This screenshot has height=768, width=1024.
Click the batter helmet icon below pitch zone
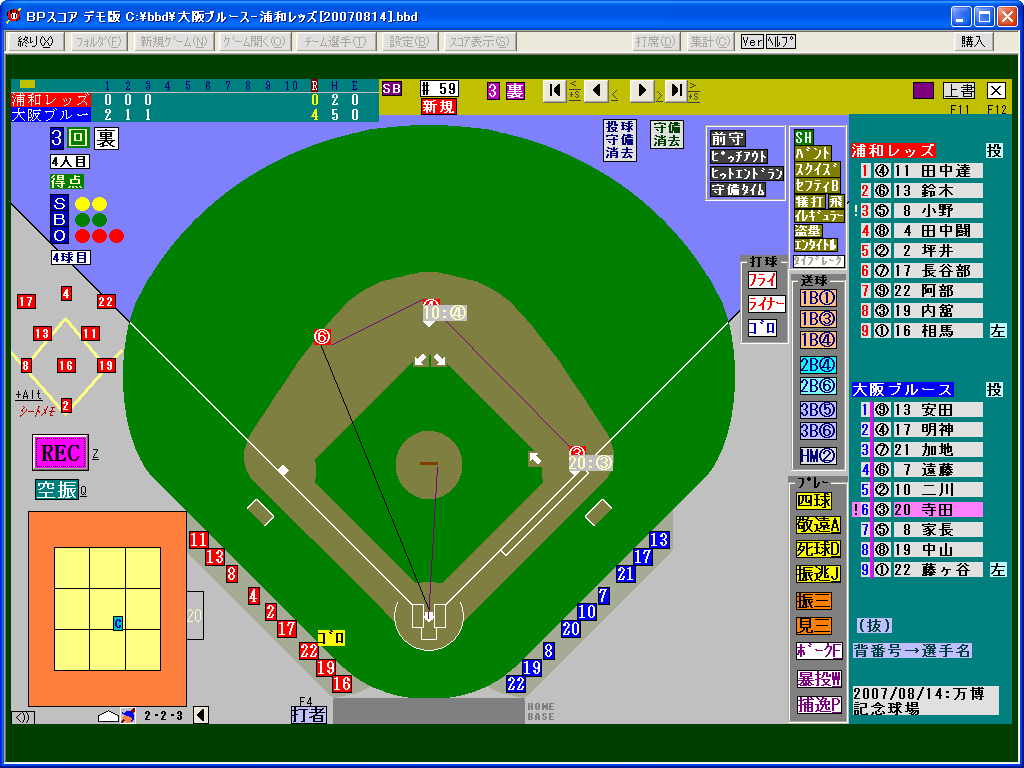tap(128, 716)
